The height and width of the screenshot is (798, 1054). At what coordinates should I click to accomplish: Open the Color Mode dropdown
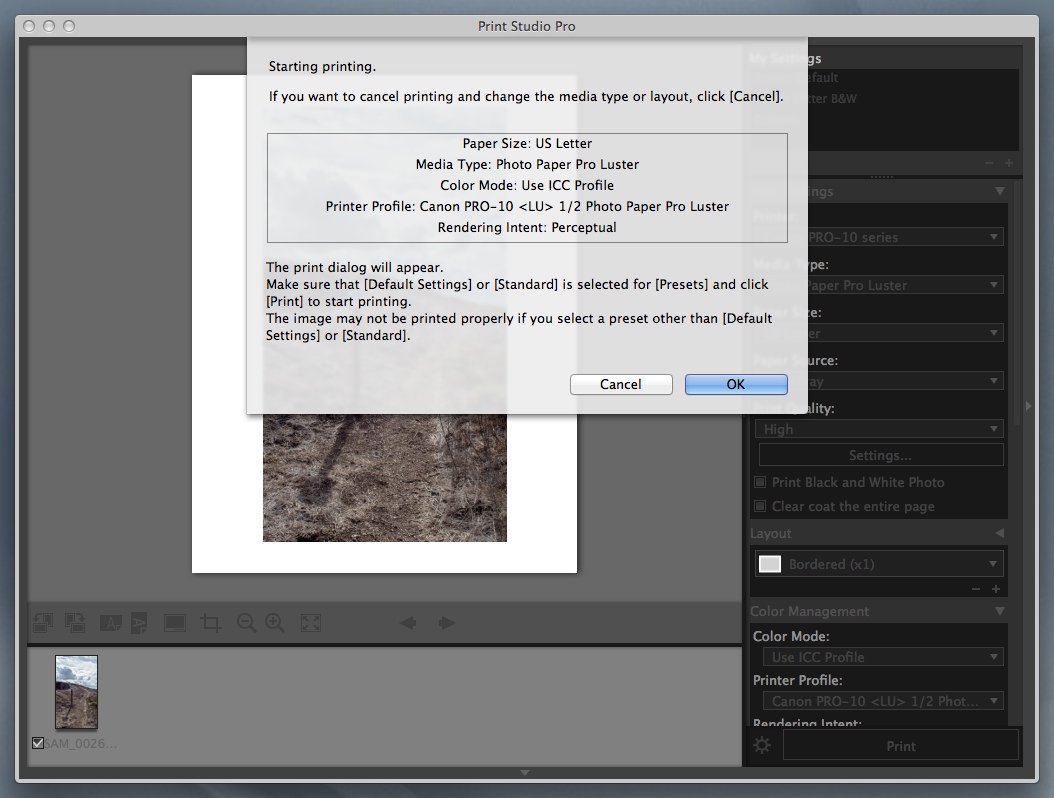click(879, 657)
